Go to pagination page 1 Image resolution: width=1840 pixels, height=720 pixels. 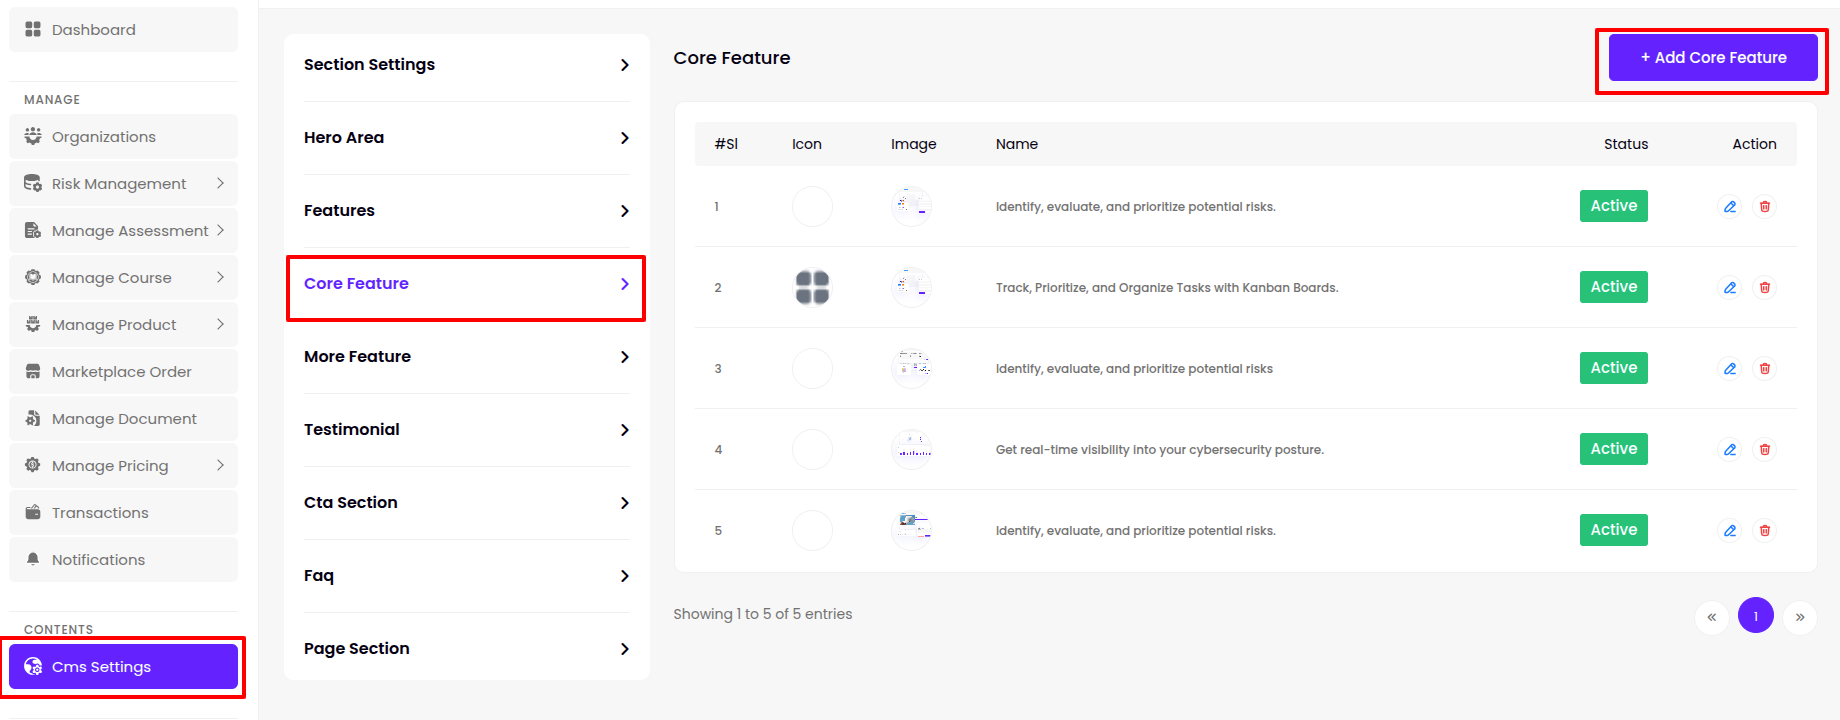point(1755,616)
